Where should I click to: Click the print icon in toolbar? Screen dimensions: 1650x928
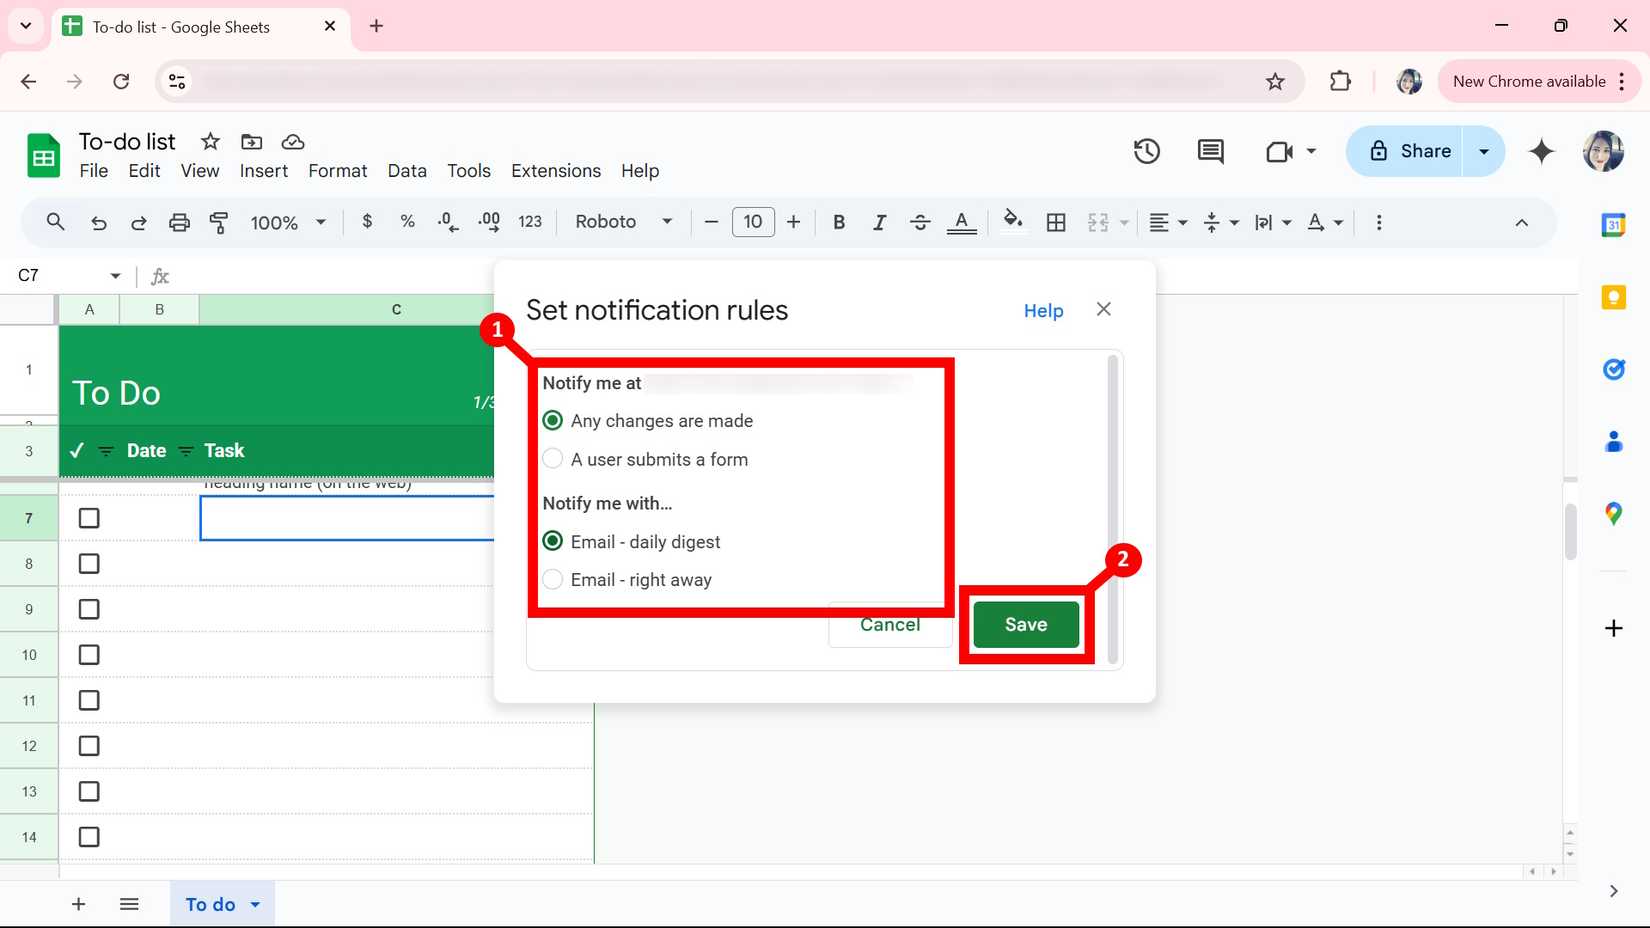179,222
